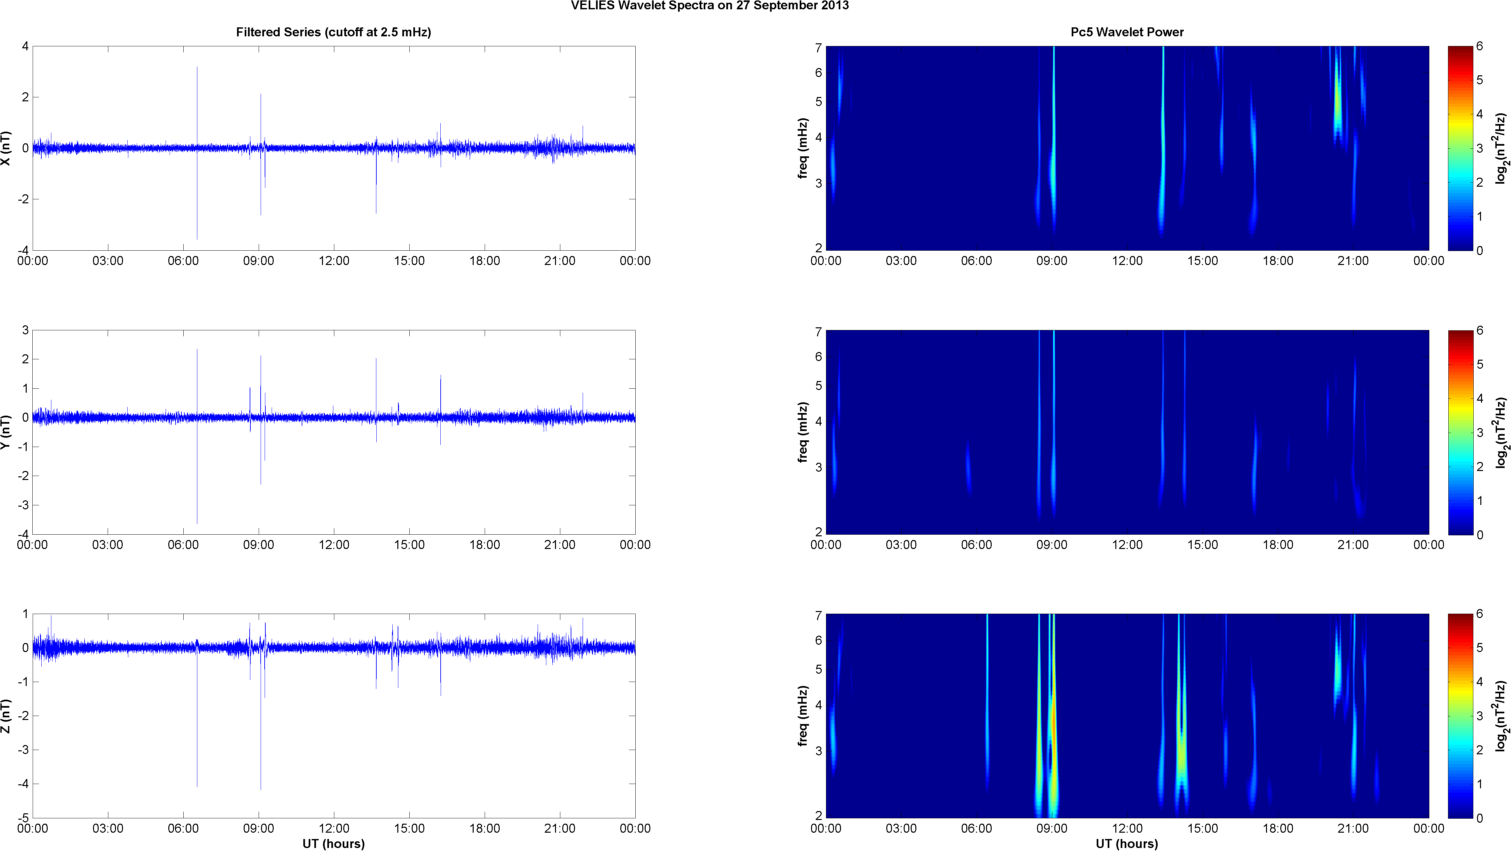Click '15:00' tick under Y wavelet plot
1511x851 pixels.
click(1203, 545)
